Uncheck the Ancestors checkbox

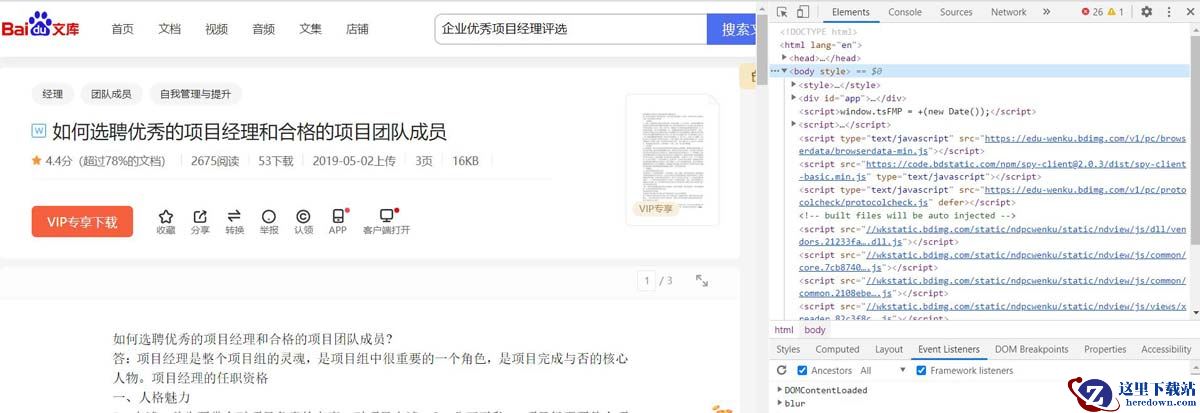[803, 371]
